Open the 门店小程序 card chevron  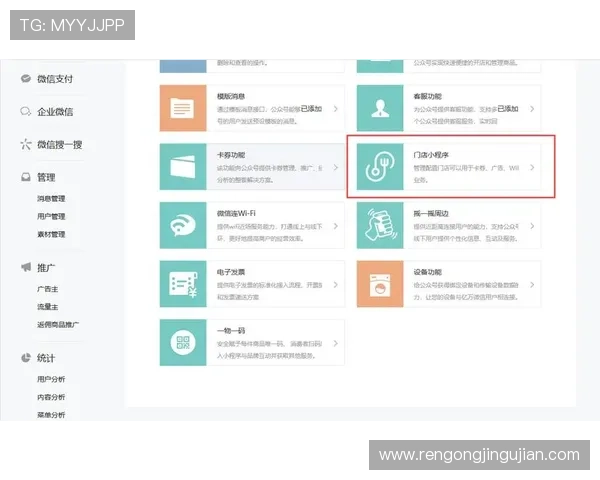[x=532, y=168]
